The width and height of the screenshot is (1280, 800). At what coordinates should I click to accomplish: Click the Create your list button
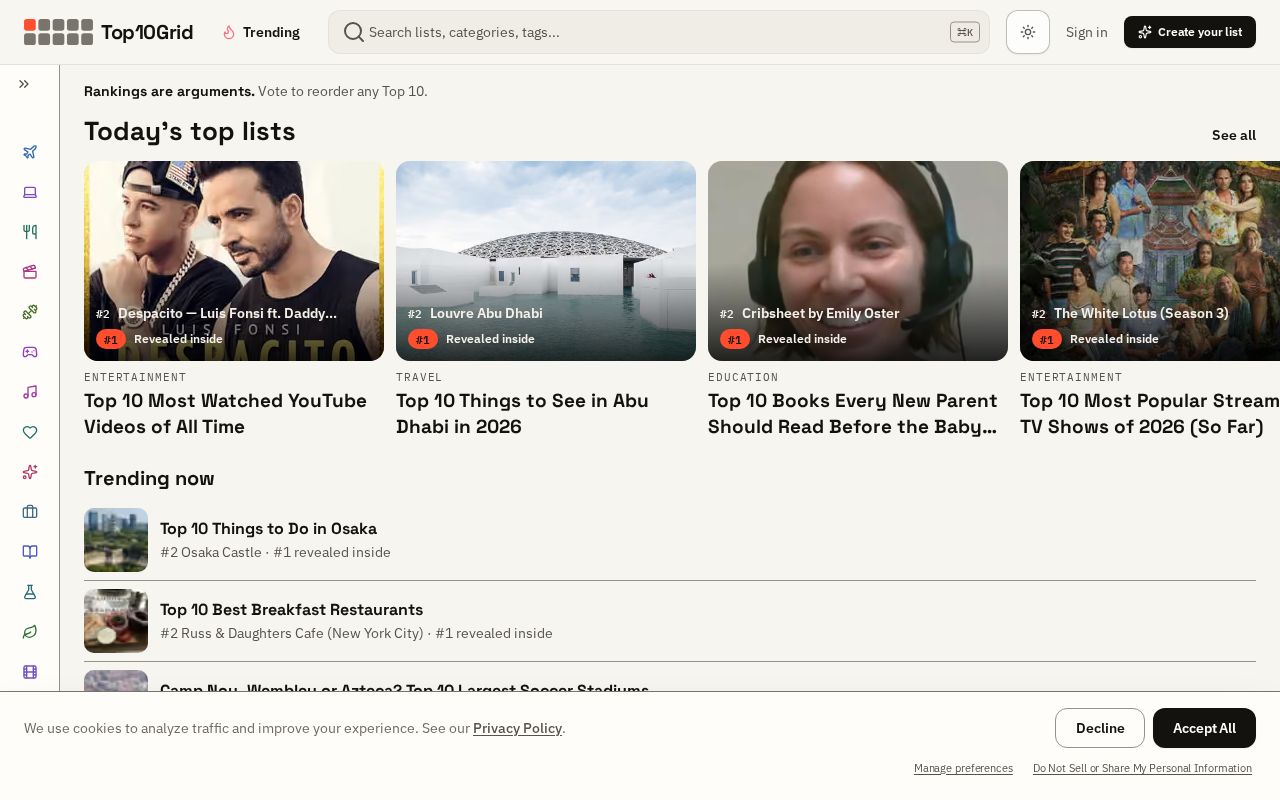point(1190,32)
